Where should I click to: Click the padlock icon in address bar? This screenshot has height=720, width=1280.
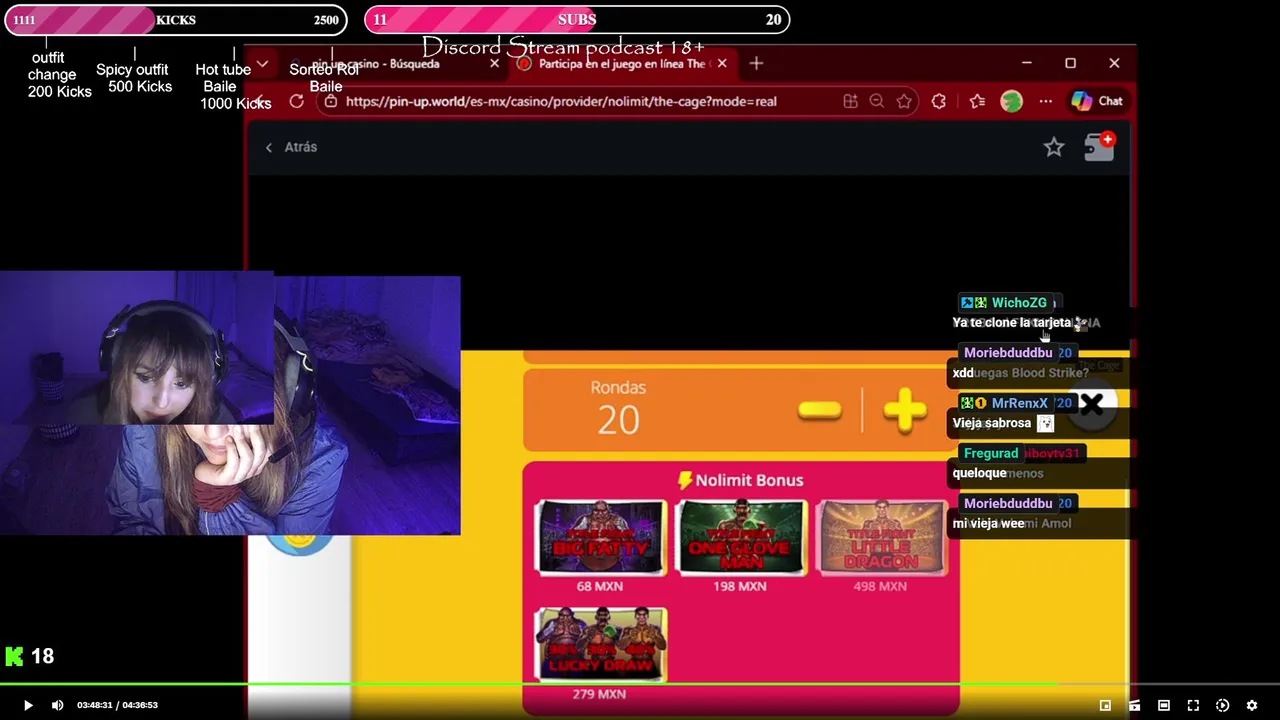tap(330, 101)
